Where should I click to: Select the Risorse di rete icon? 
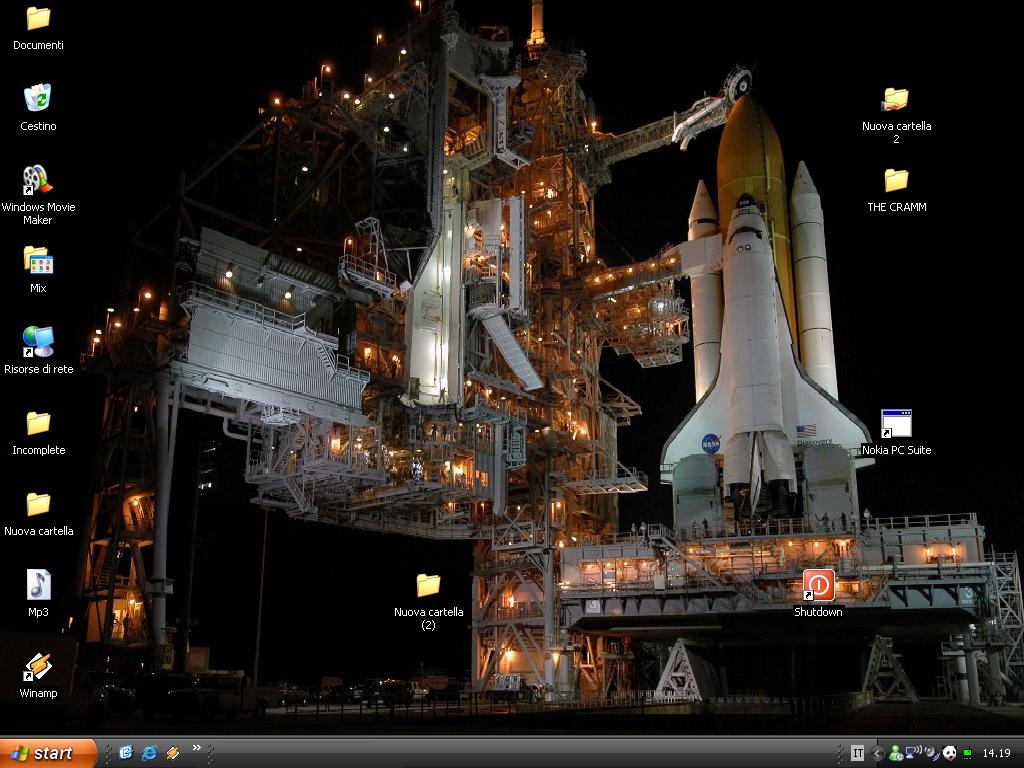[38, 351]
